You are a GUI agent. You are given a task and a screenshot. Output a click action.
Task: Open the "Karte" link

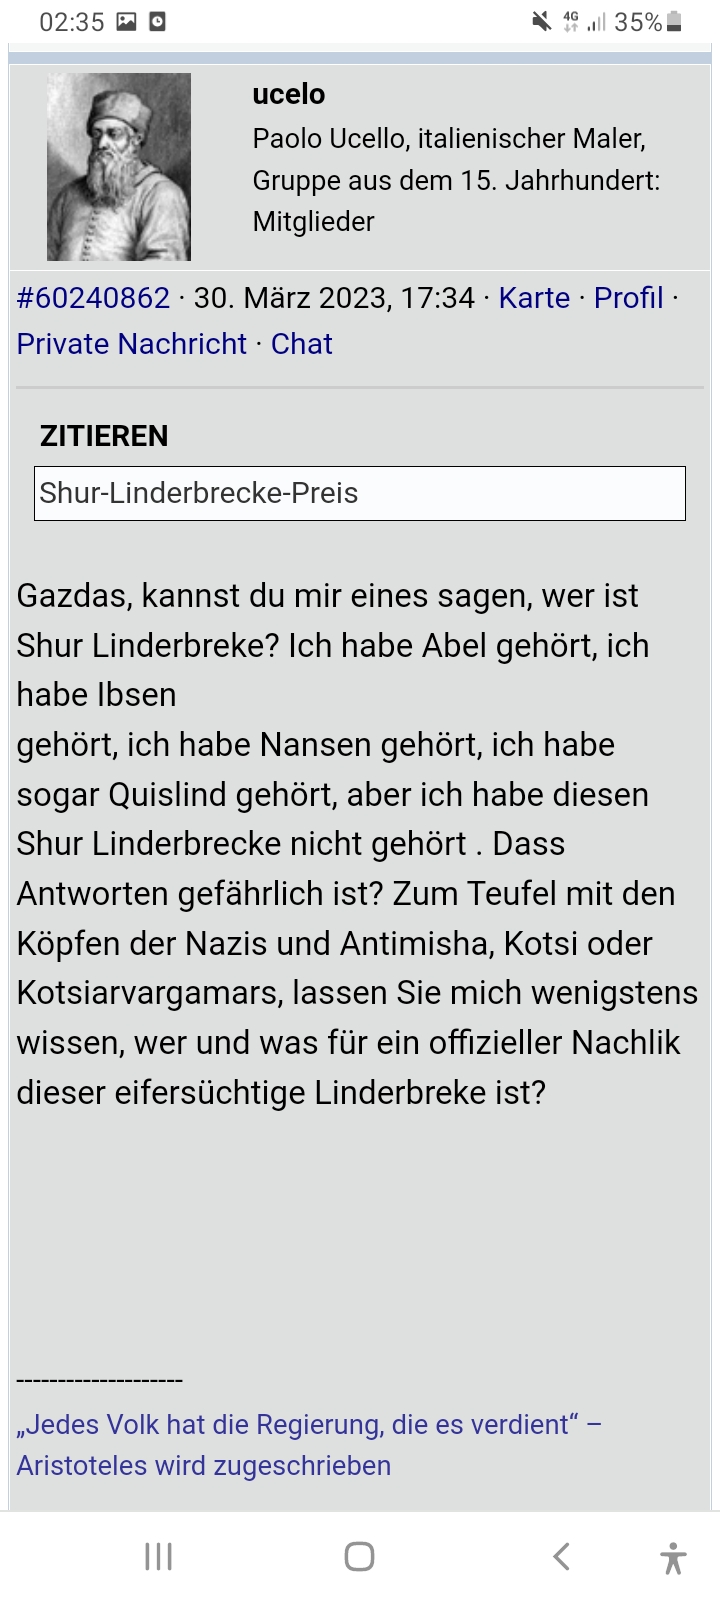point(533,297)
